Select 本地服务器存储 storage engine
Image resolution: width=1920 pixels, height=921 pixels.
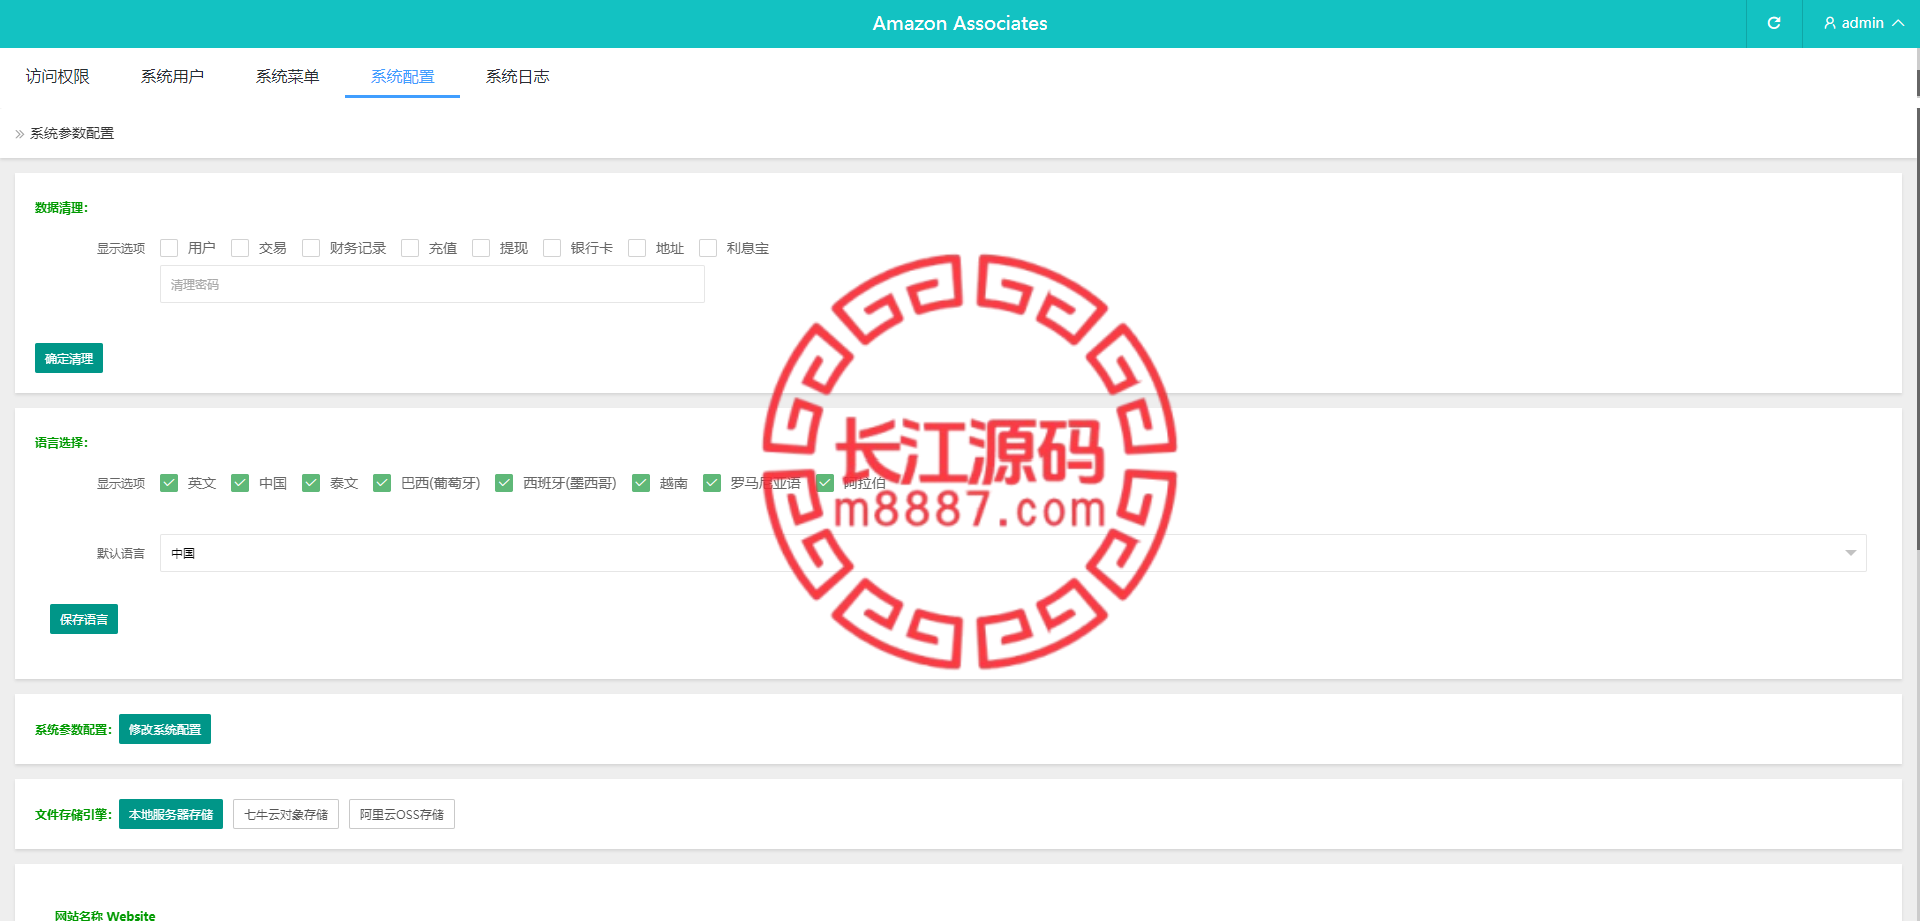coord(171,814)
